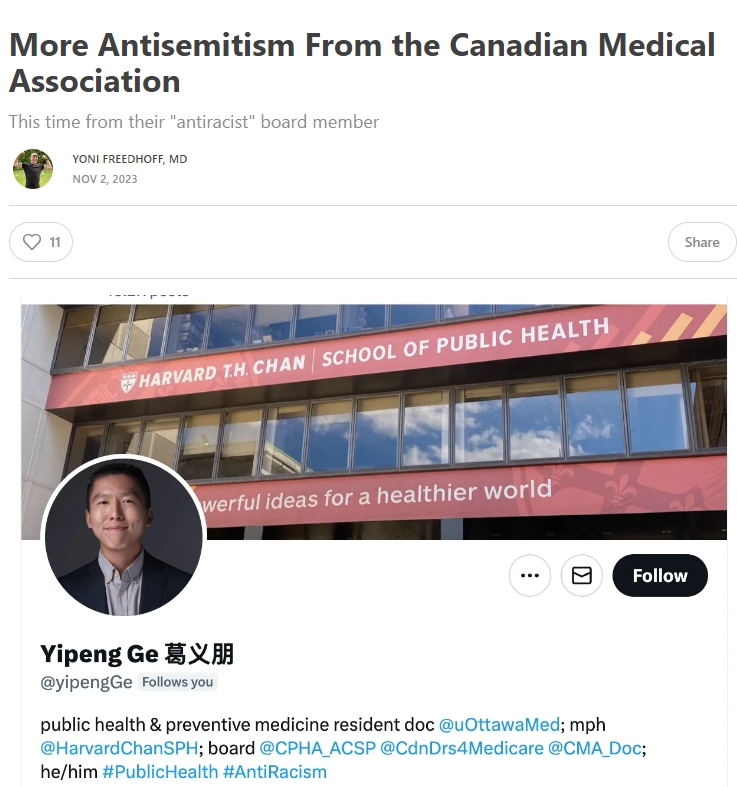Click the author name Yoni Freedhoff, MD
This screenshot has width=737, height=787.
coord(130,159)
